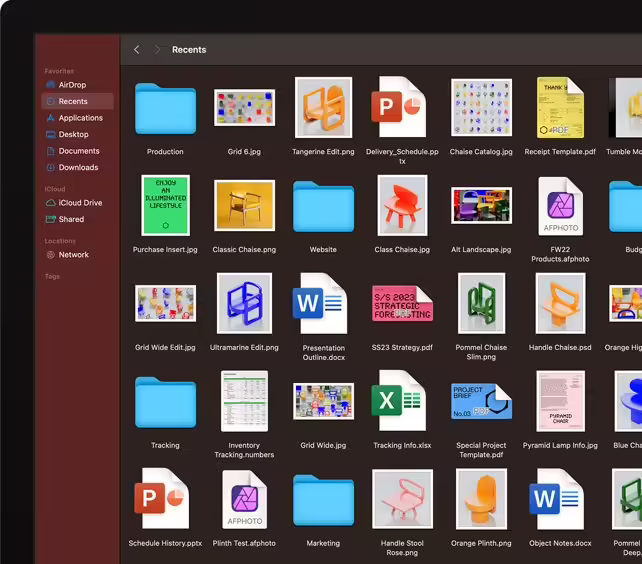Select the Marketing folder
Image resolution: width=642 pixels, height=564 pixels.
323,499
